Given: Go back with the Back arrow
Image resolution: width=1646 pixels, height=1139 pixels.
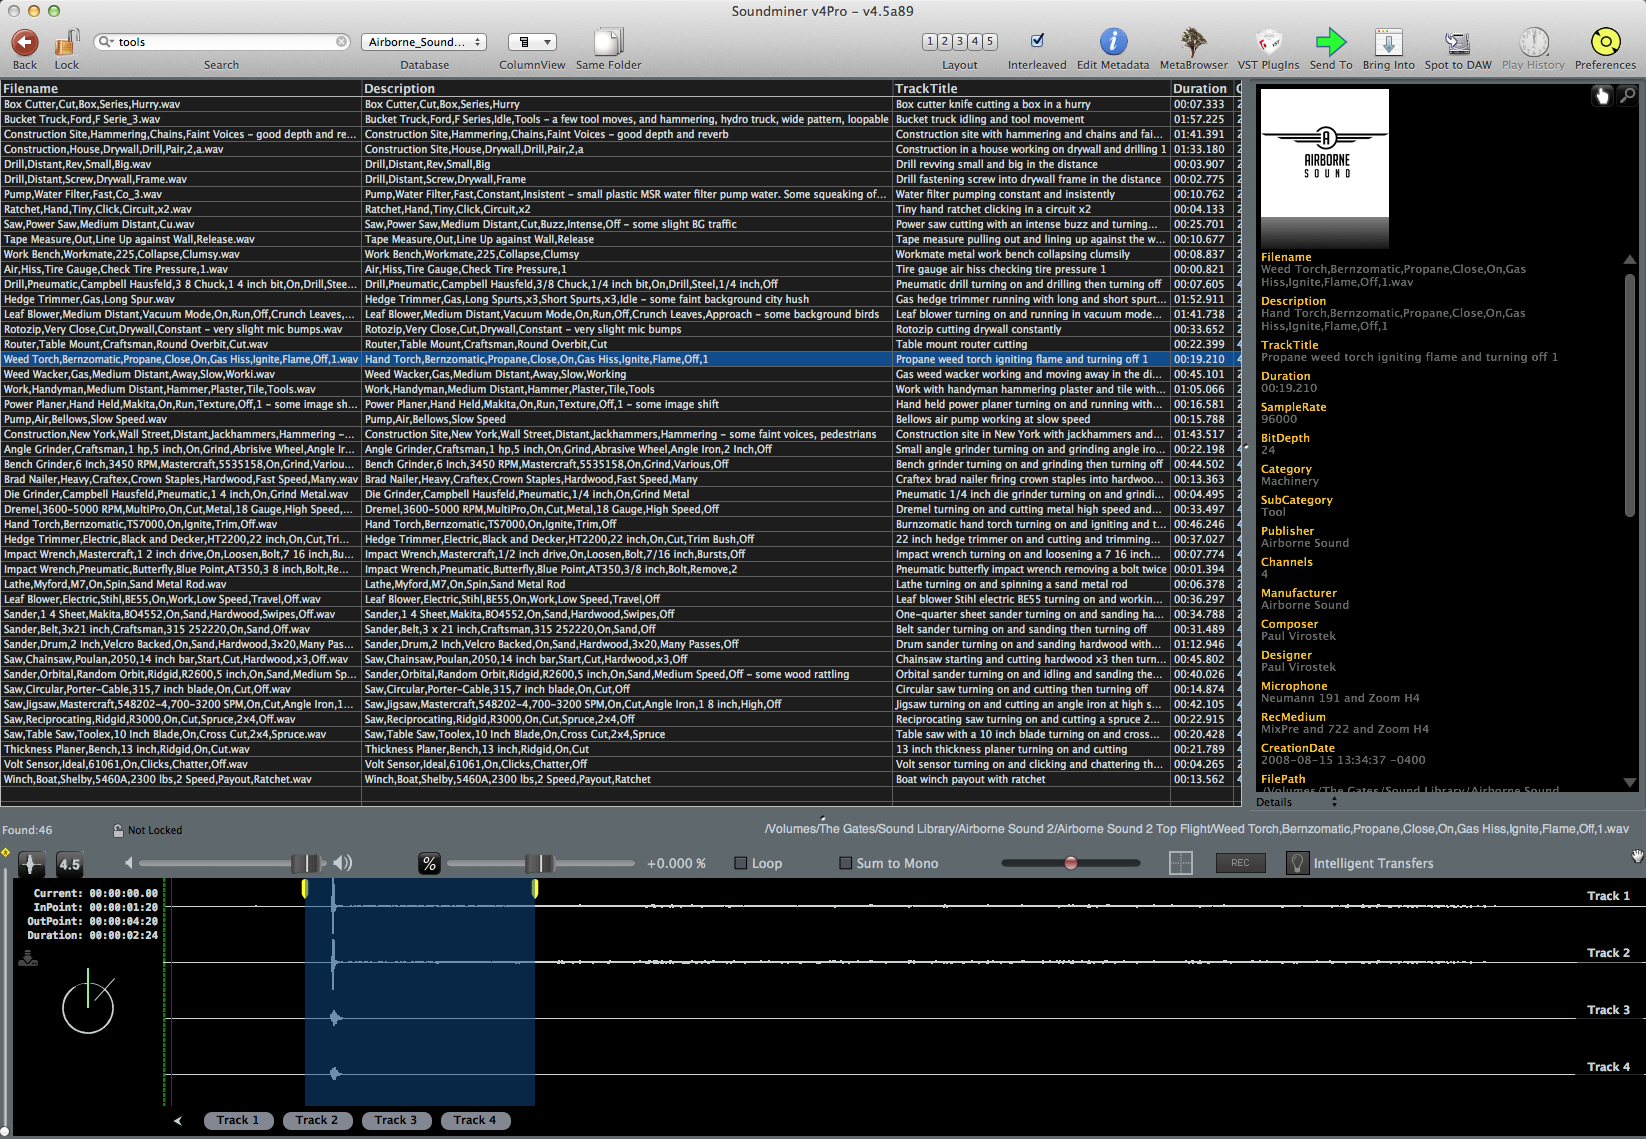Looking at the screenshot, I should point(25,42).
